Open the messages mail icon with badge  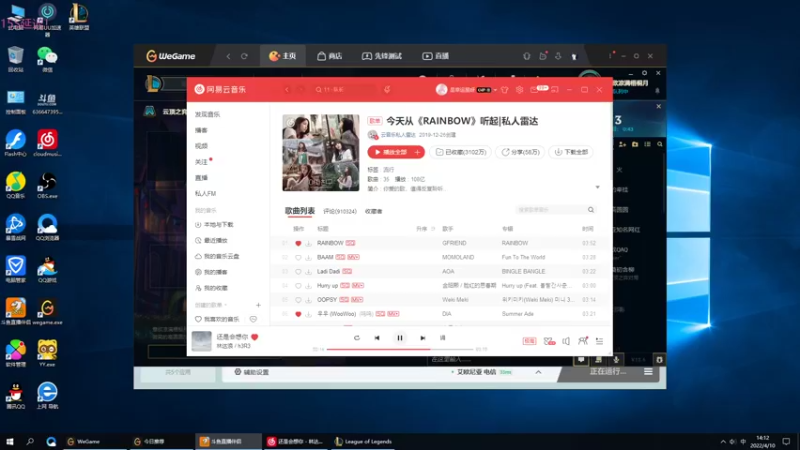(534, 90)
